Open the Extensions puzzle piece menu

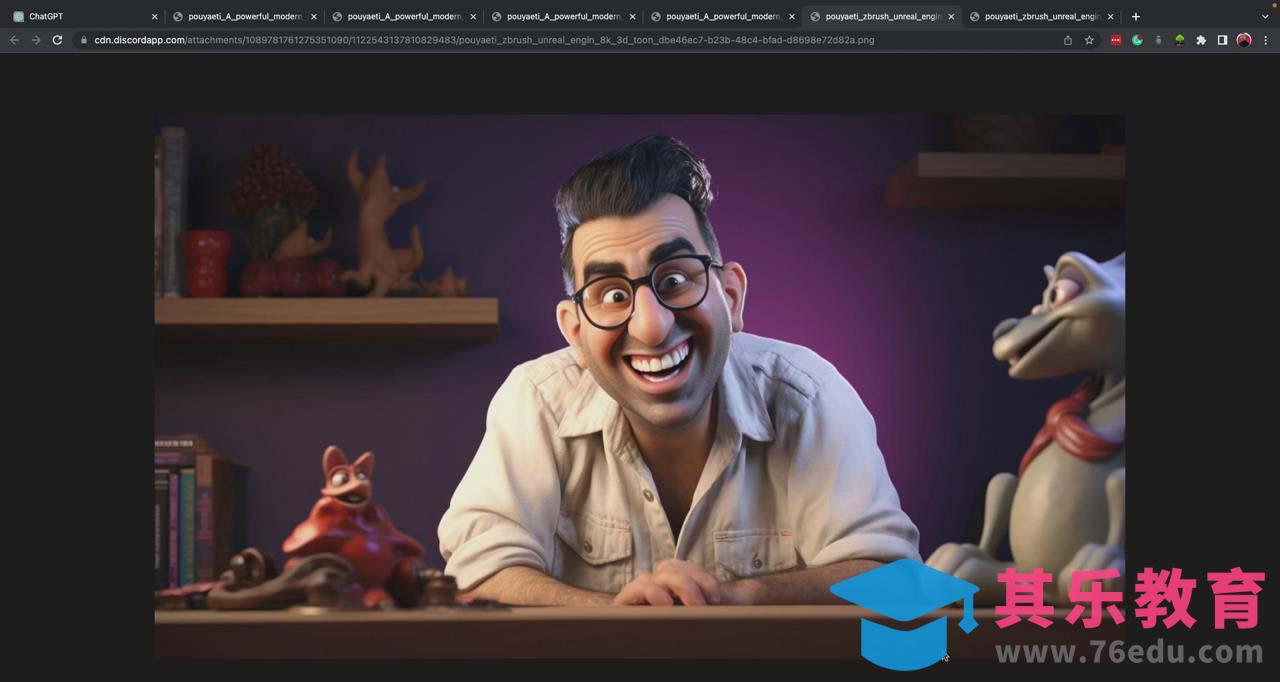(x=1201, y=40)
